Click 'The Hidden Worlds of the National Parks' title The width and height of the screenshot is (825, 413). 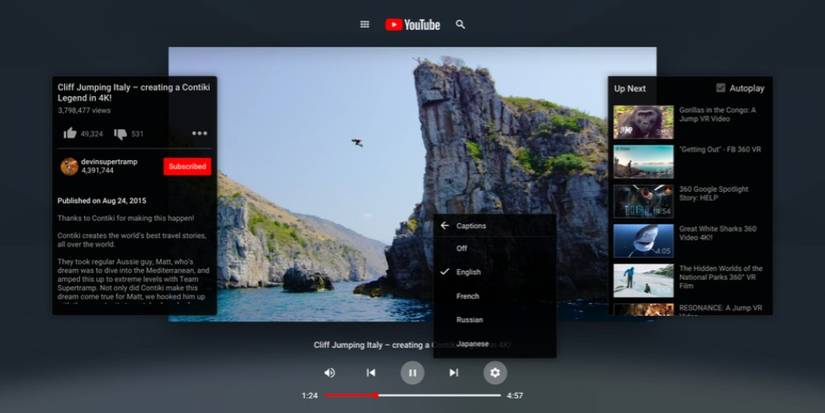click(721, 277)
